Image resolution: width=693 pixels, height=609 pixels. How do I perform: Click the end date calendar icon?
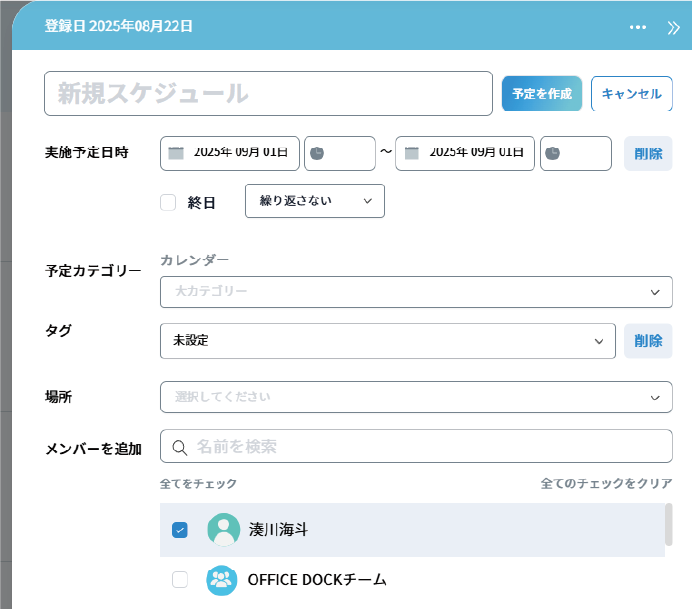pos(411,153)
